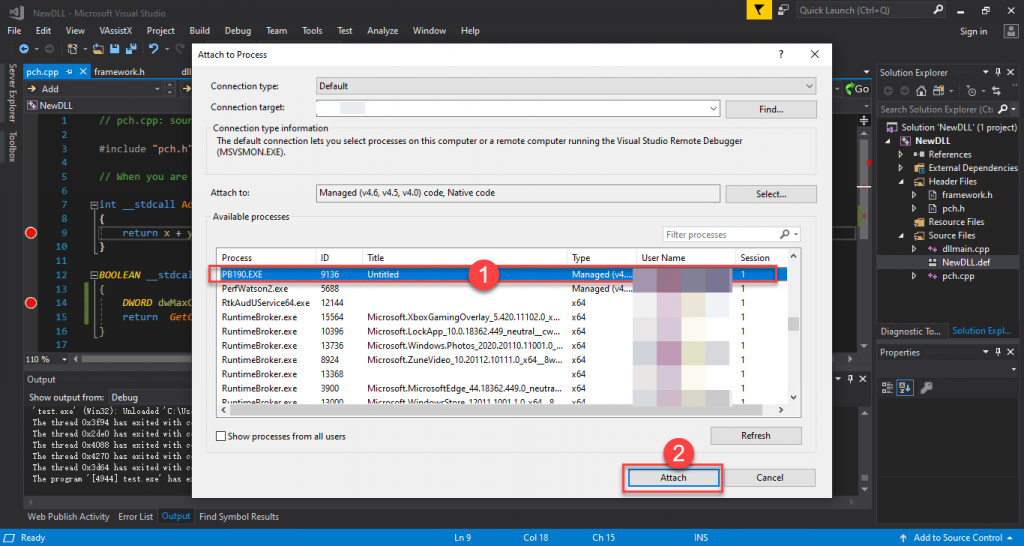Viewport: 1024px width, 546px height.
Task: Click the breakpoint dot on line 9
Action: pyautogui.click(x=30, y=233)
